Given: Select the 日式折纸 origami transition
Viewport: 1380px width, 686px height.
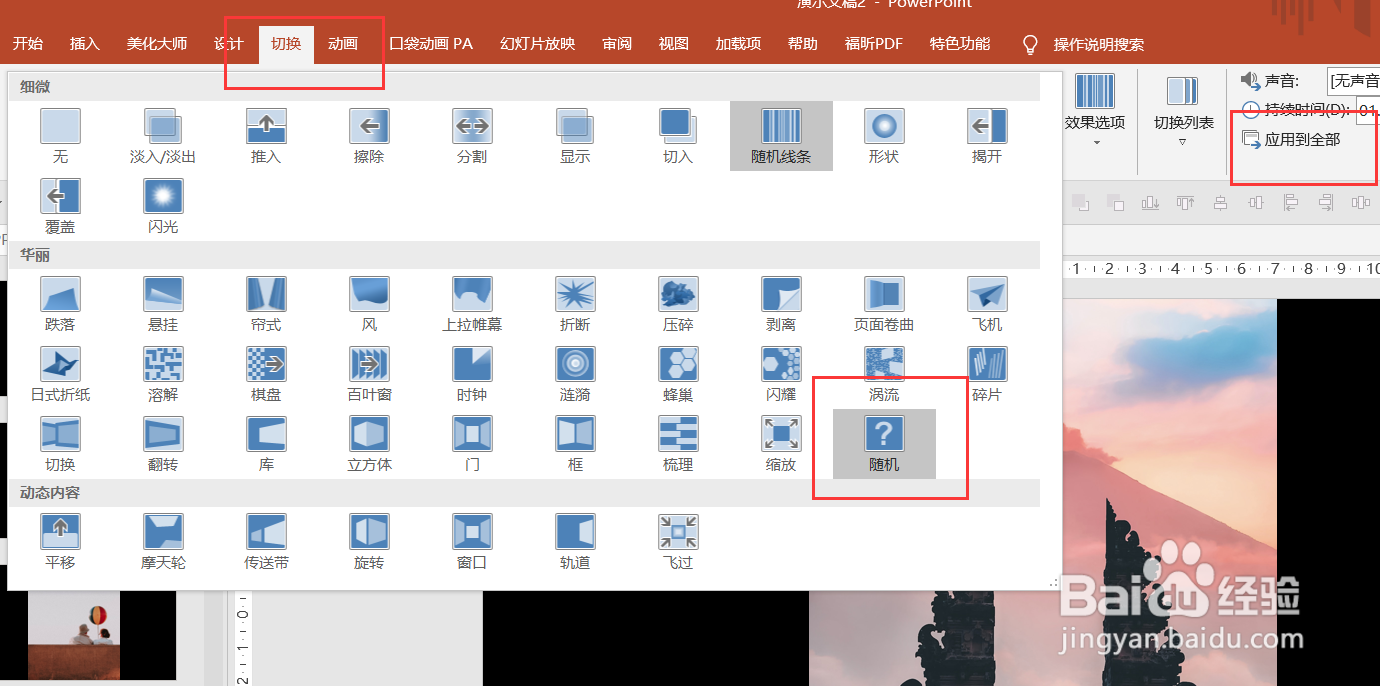Looking at the screenshot, I should (x=60, y=374).
